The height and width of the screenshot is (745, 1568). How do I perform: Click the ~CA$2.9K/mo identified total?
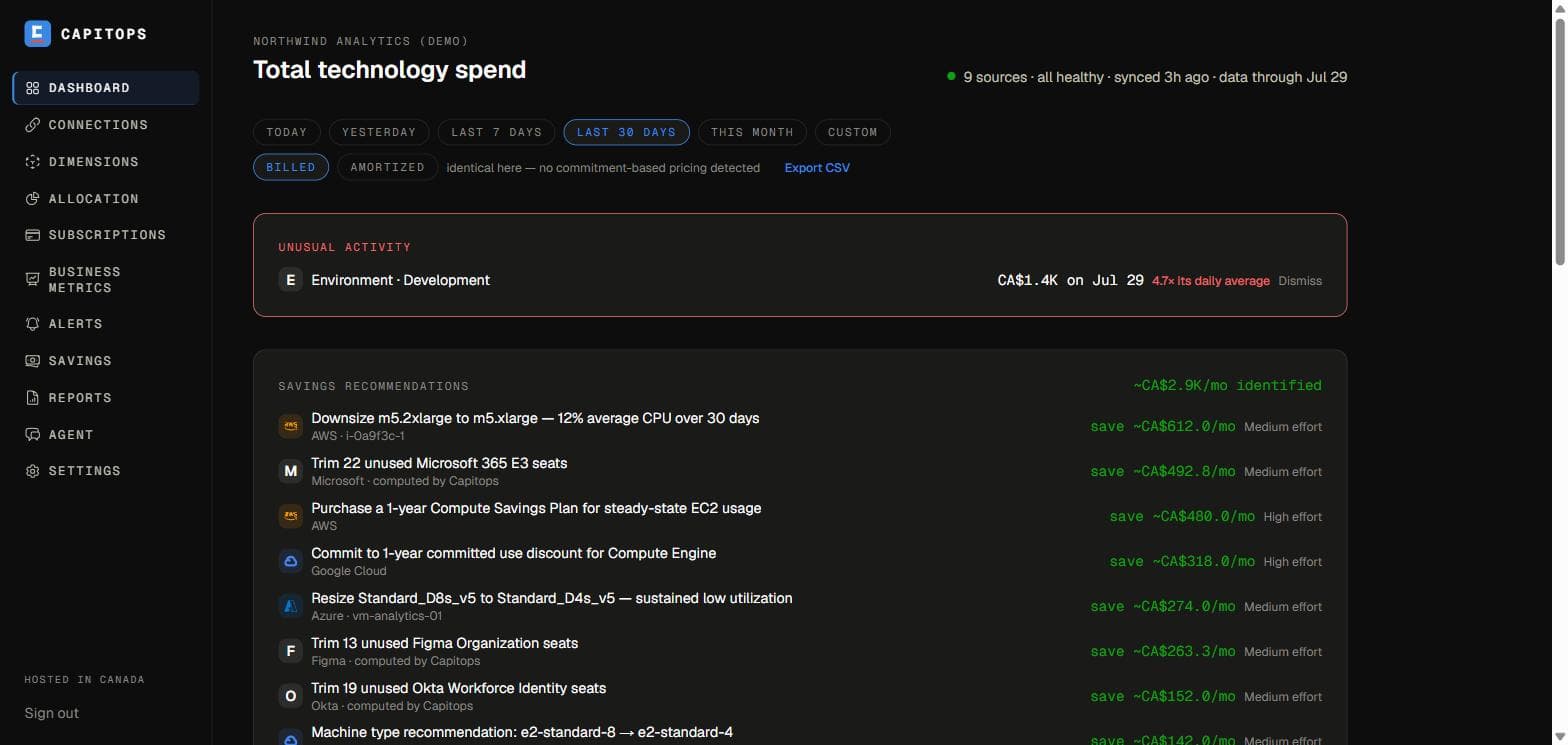[x=1227, y=385]
